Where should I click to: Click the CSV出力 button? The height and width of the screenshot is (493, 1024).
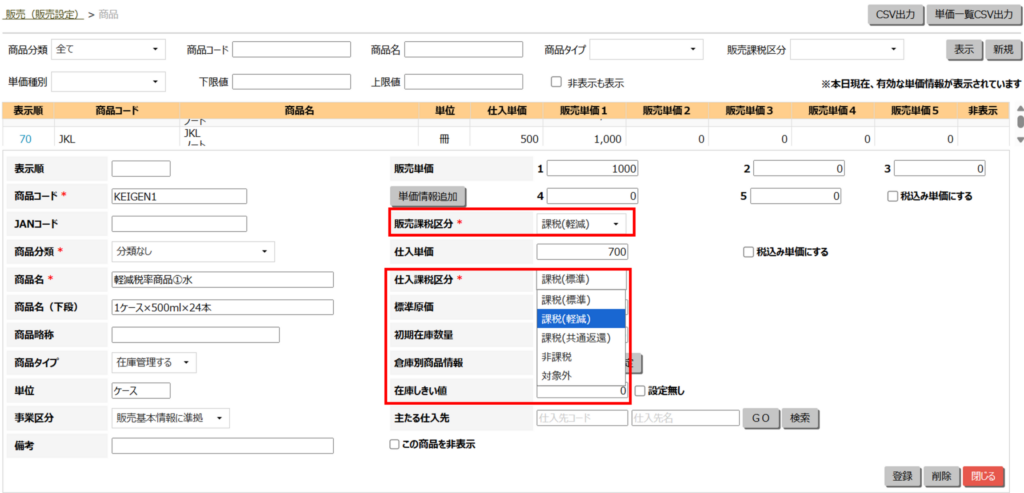(895, 14)
